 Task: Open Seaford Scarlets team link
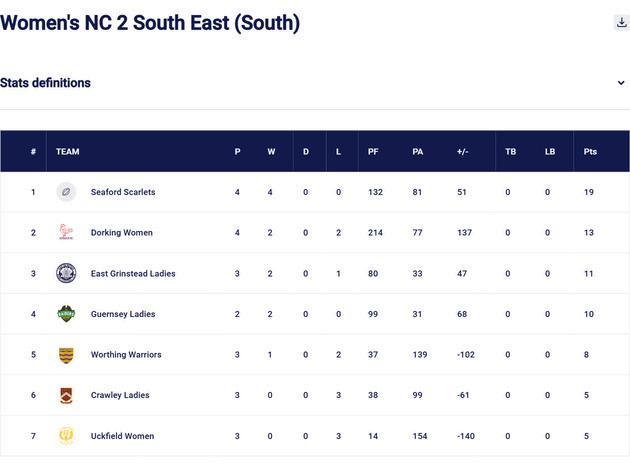click(x=123, y=192)
